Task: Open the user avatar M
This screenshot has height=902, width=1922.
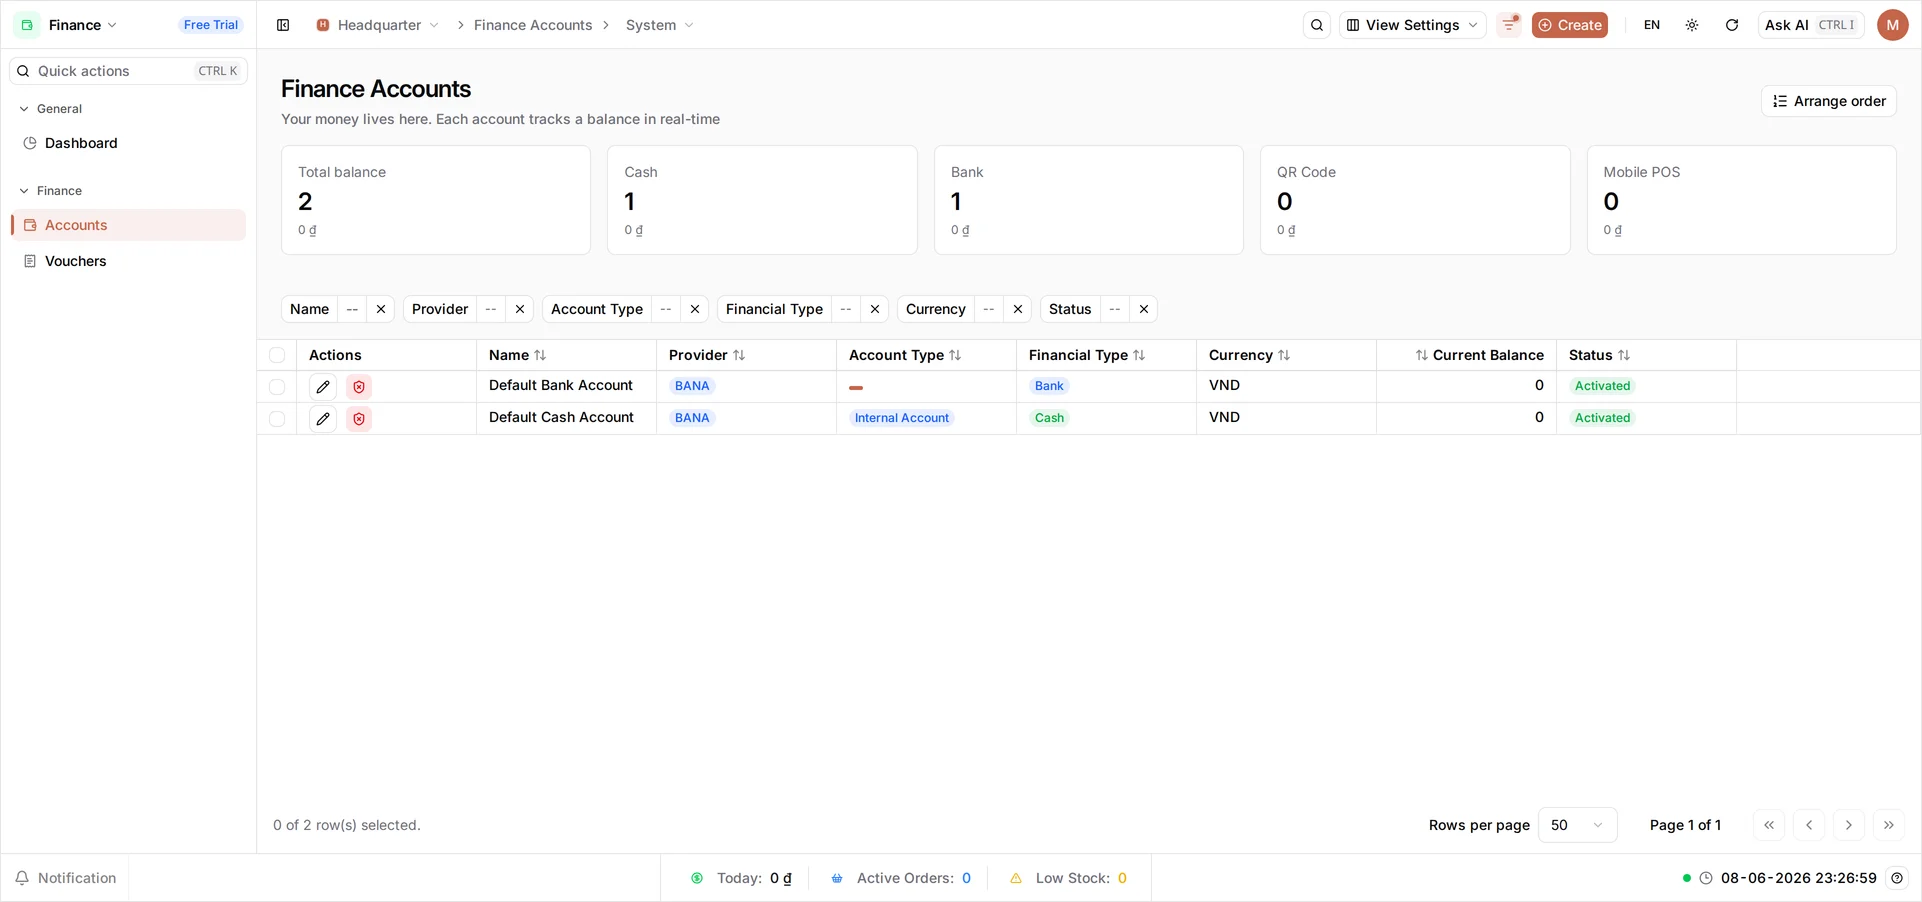Action: 1893,25
